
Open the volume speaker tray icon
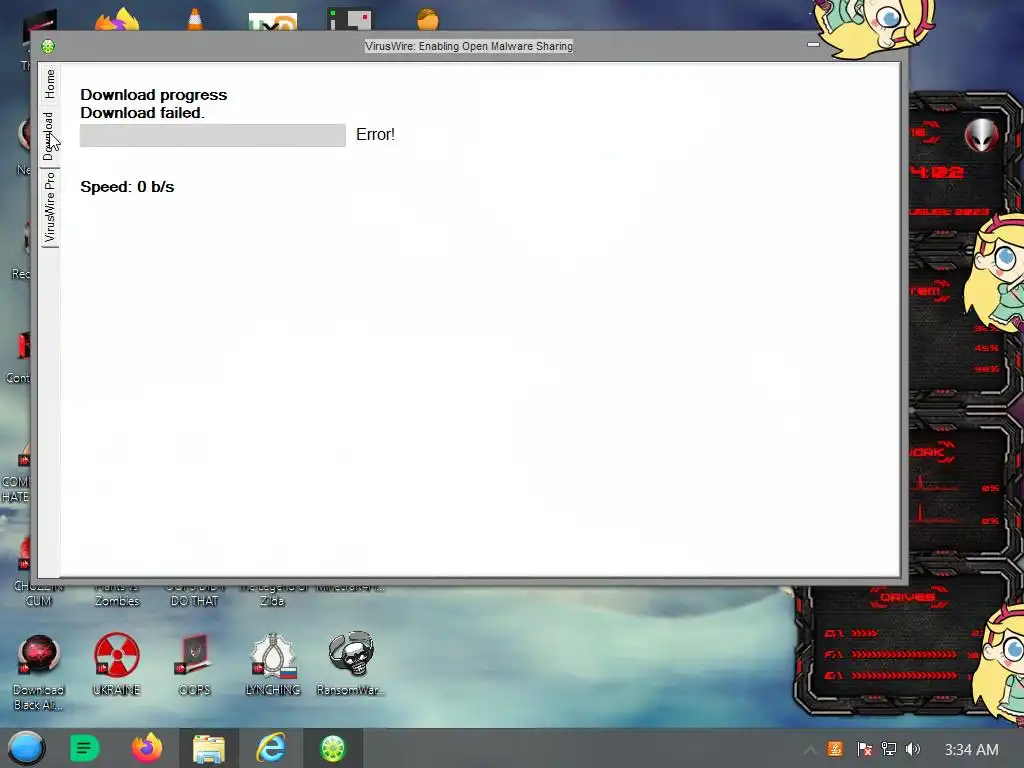point(913,749)
